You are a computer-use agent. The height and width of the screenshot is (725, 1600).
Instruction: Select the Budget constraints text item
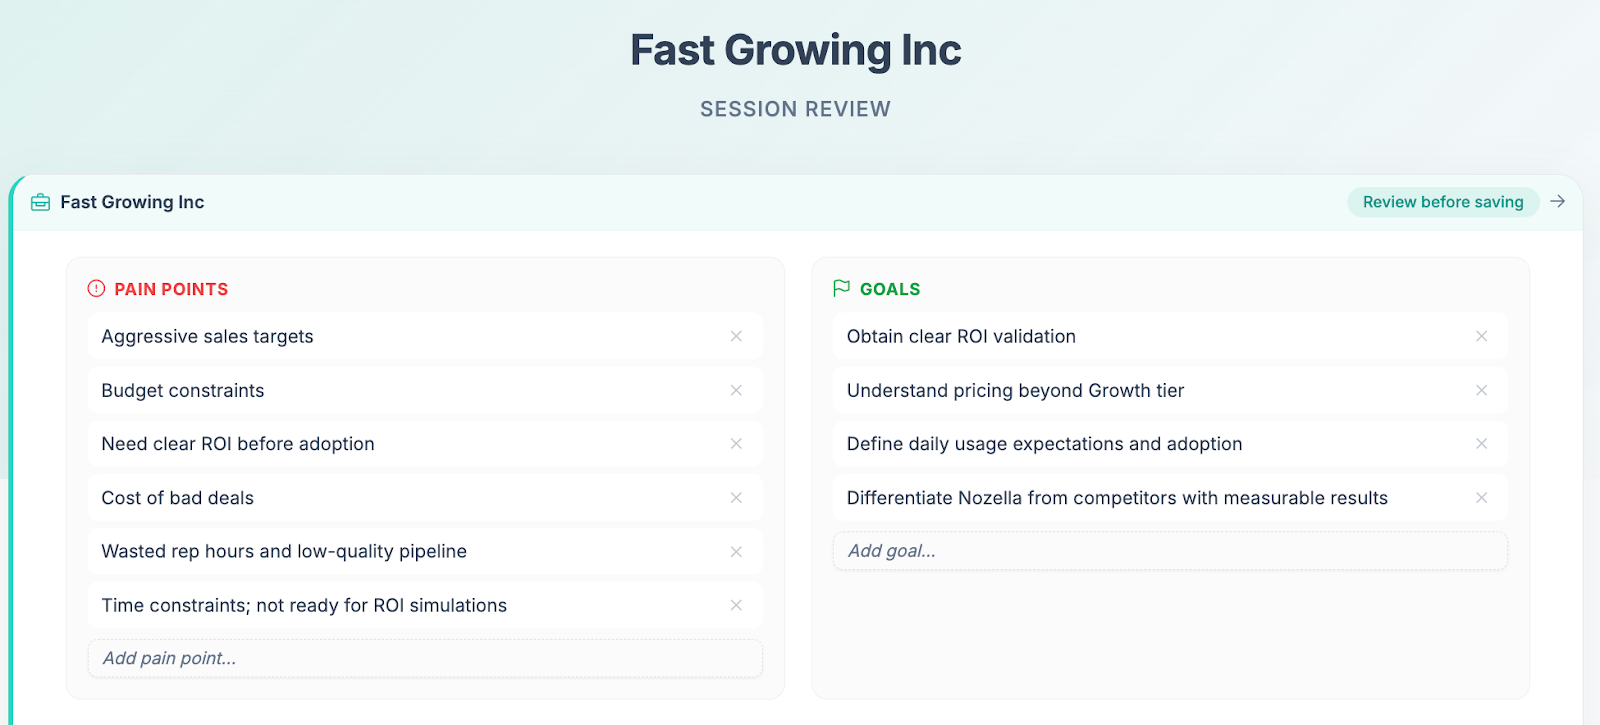[x=183, y=391]
